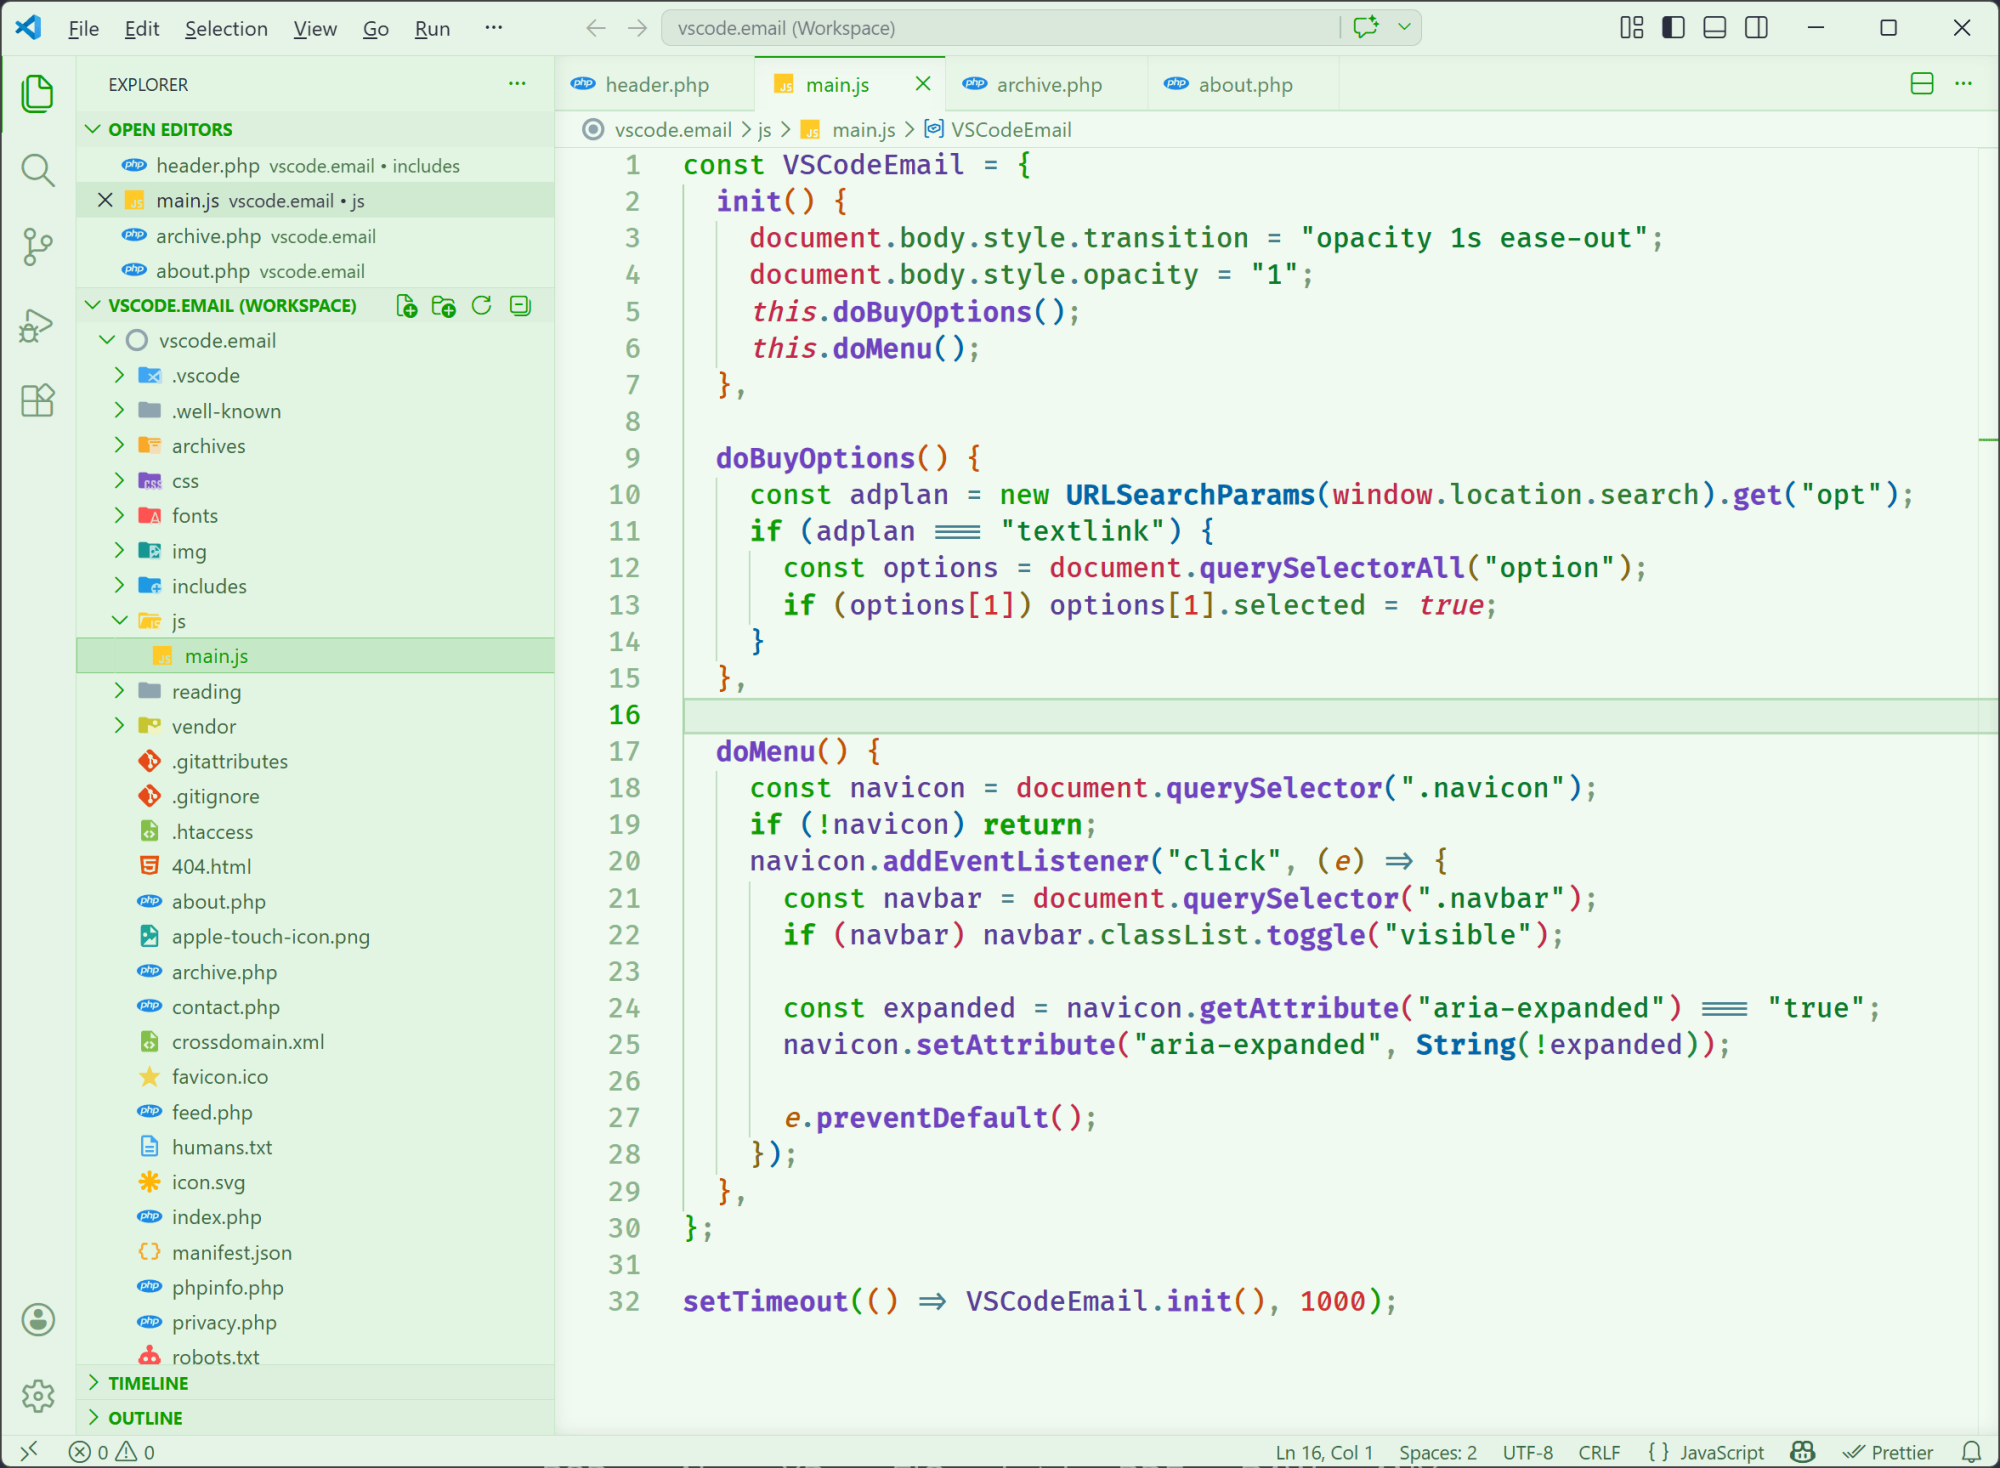Open the Selection menu
Image resolution: width=2000 pixels, height=1468 pixels.
tap(226, 28)
